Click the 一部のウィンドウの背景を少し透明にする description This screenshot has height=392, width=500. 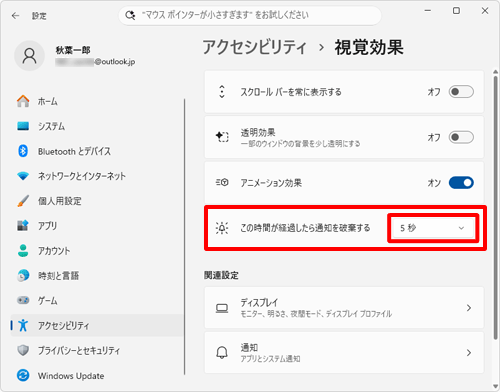coord(300,144)
